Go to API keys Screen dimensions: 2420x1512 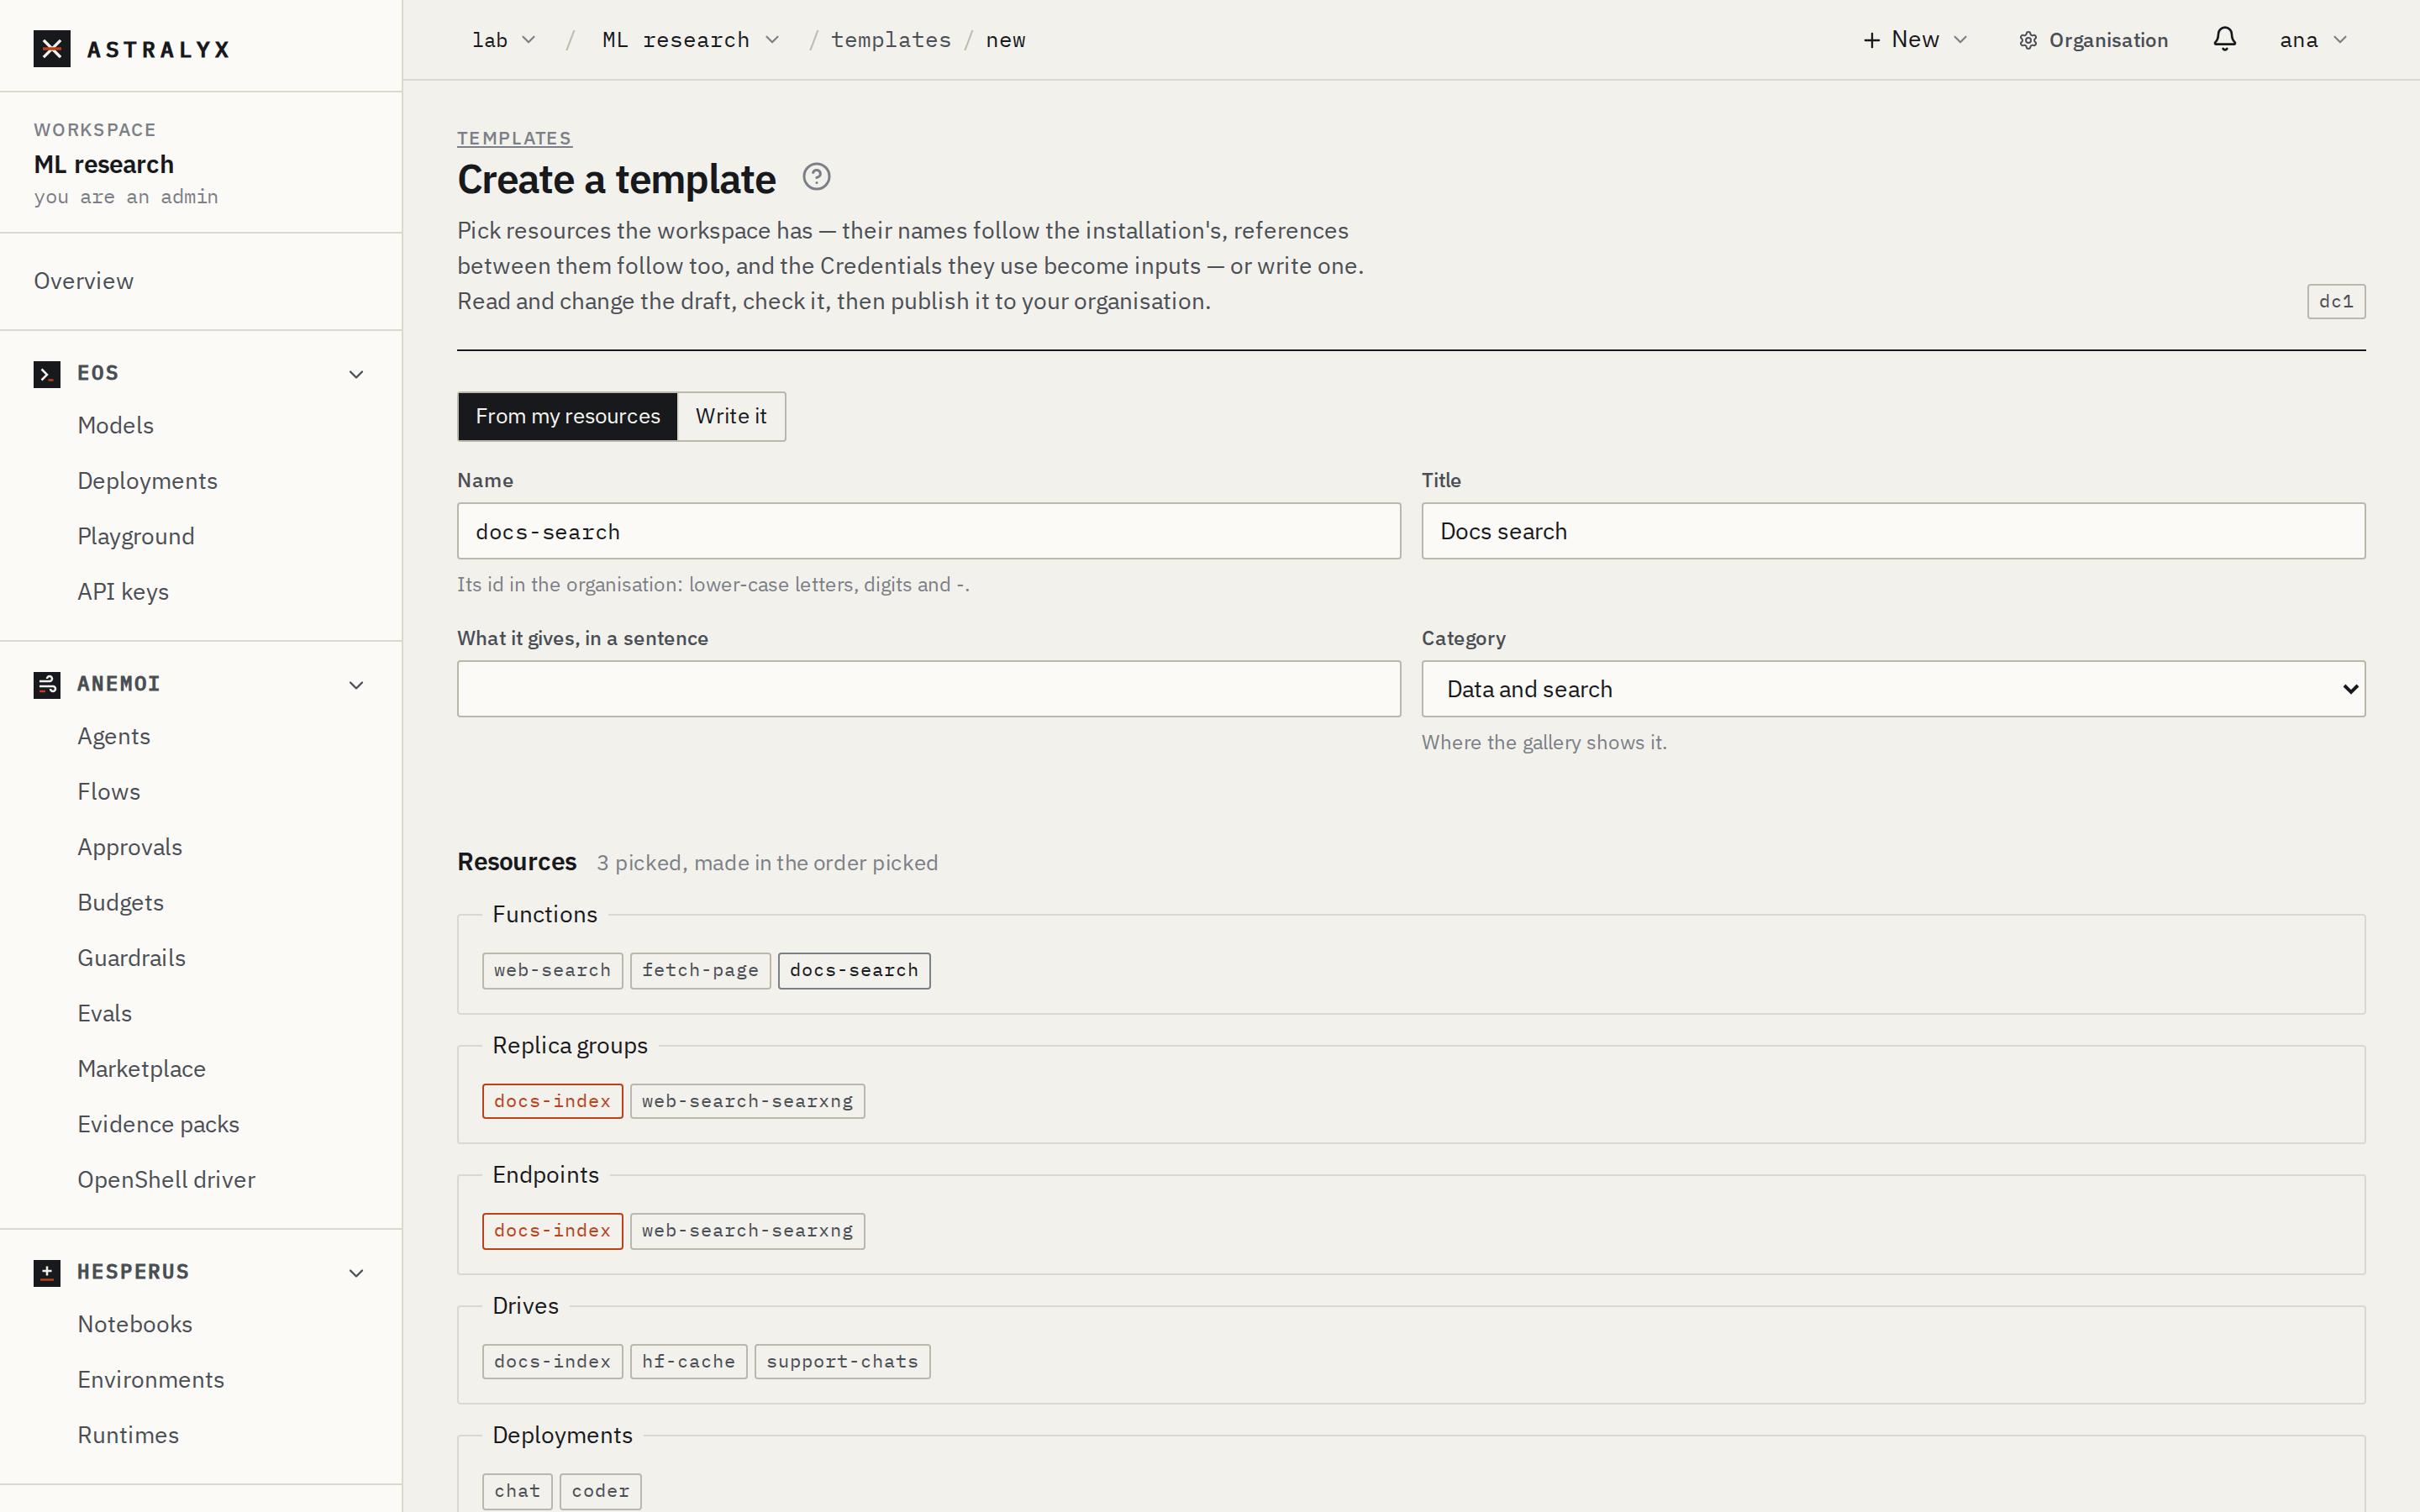click(123, 592)
